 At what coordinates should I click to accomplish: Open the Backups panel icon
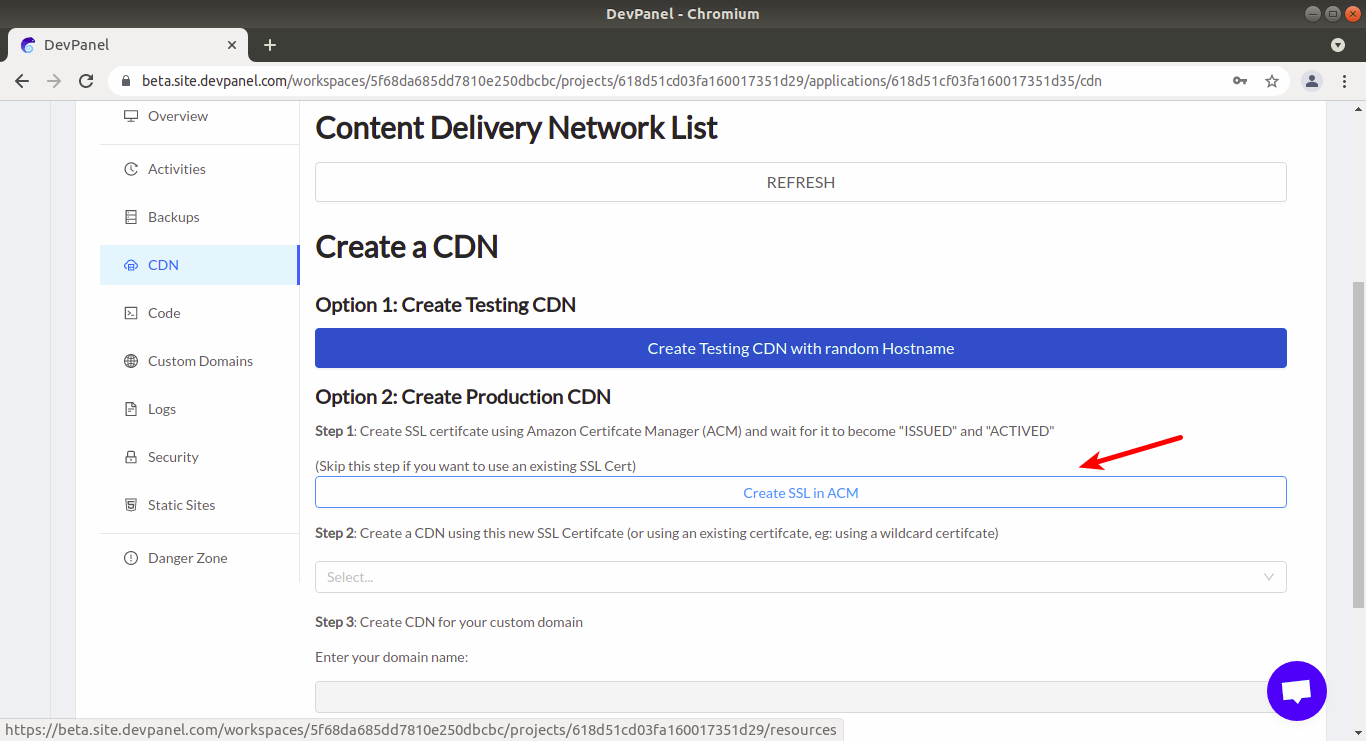click(131, 216)
